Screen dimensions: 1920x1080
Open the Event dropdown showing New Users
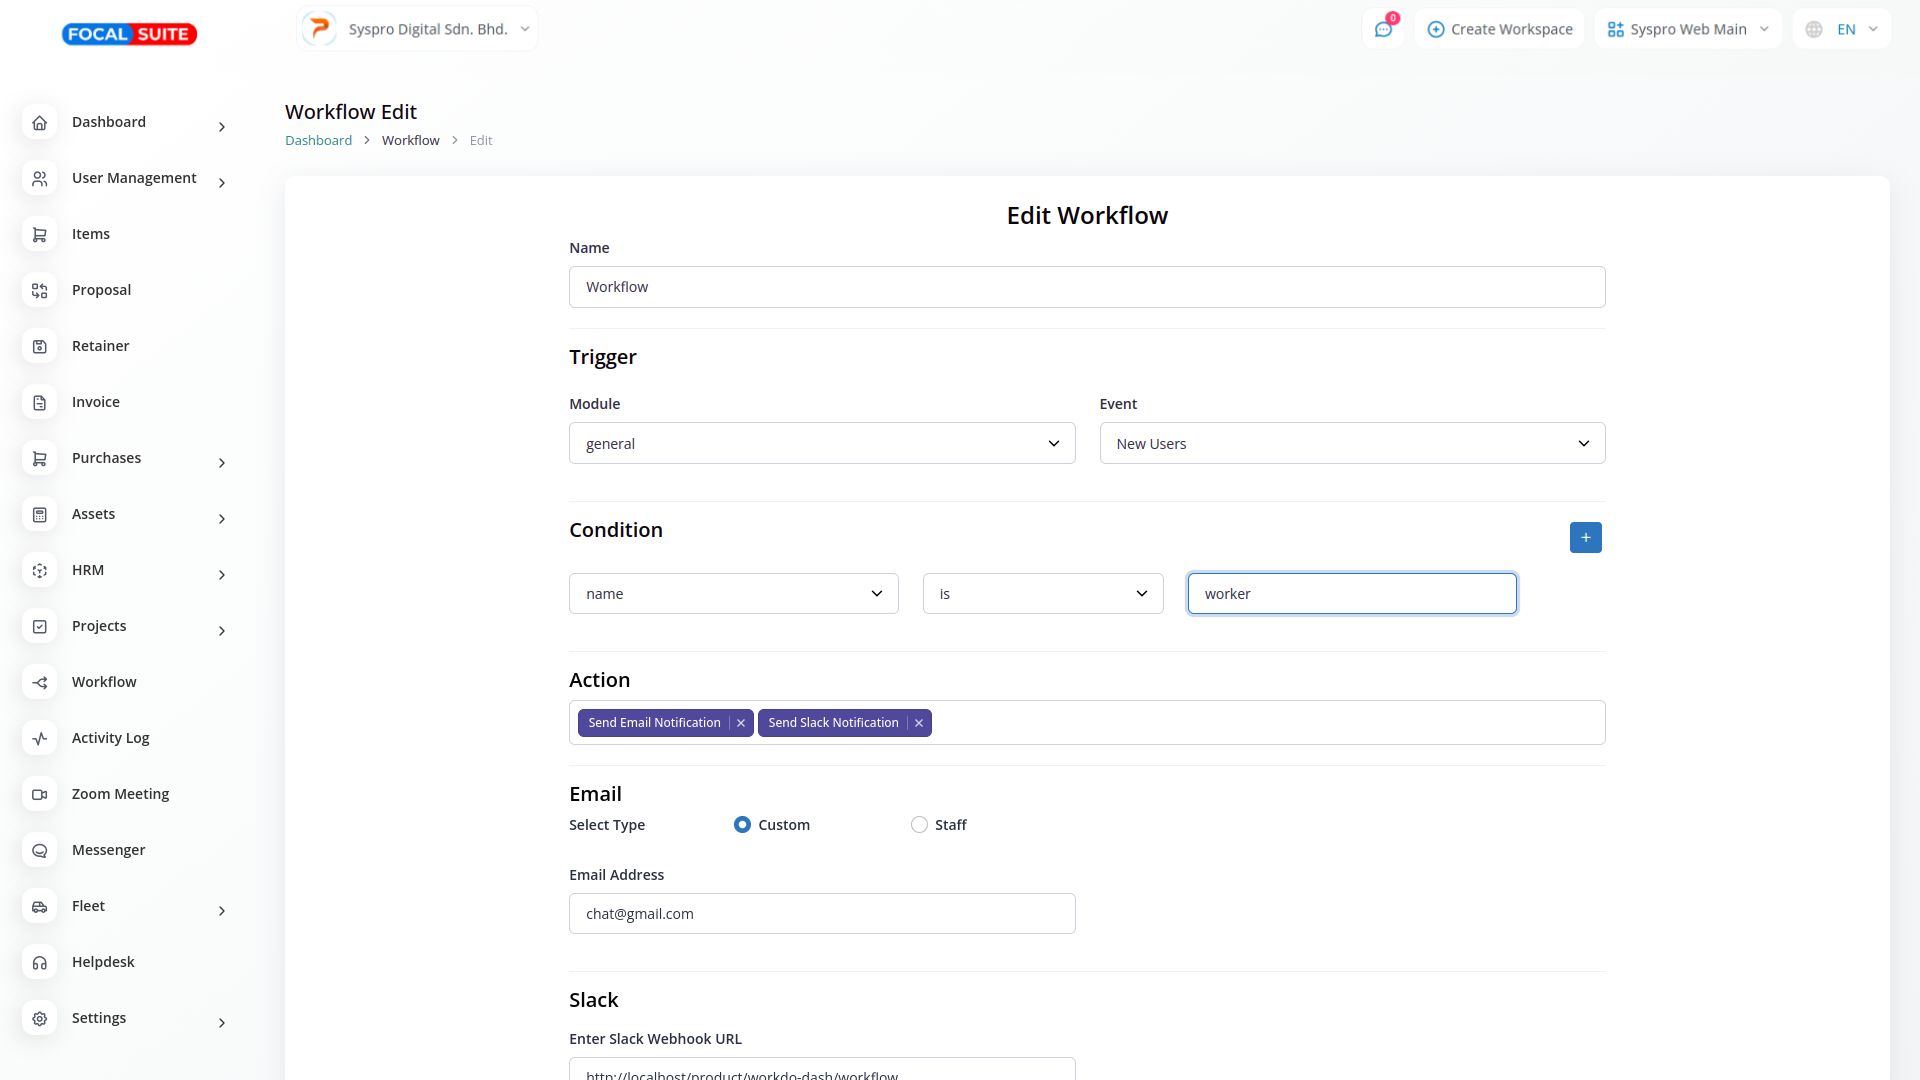click(x=1351, y=444)
